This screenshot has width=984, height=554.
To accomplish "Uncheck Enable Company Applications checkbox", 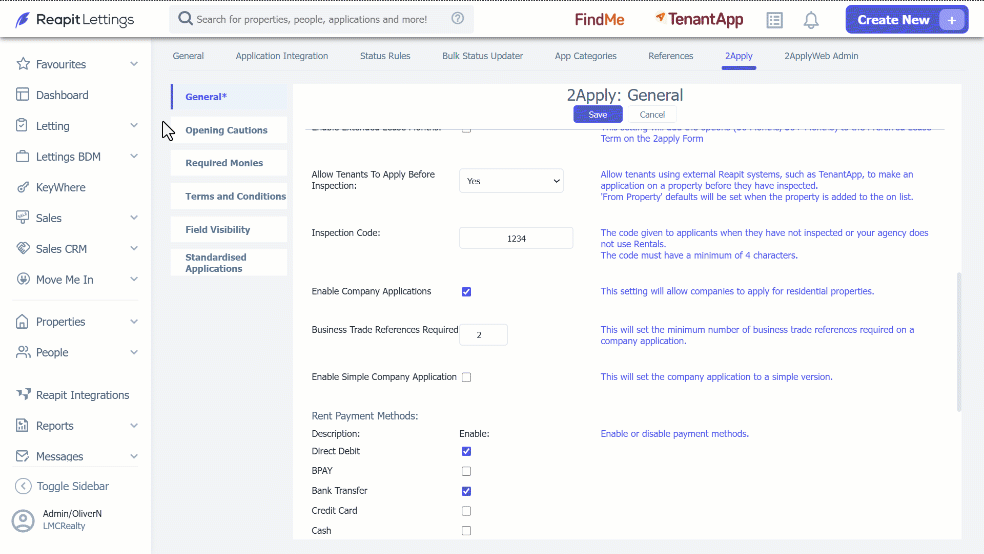I will (466, 292).
